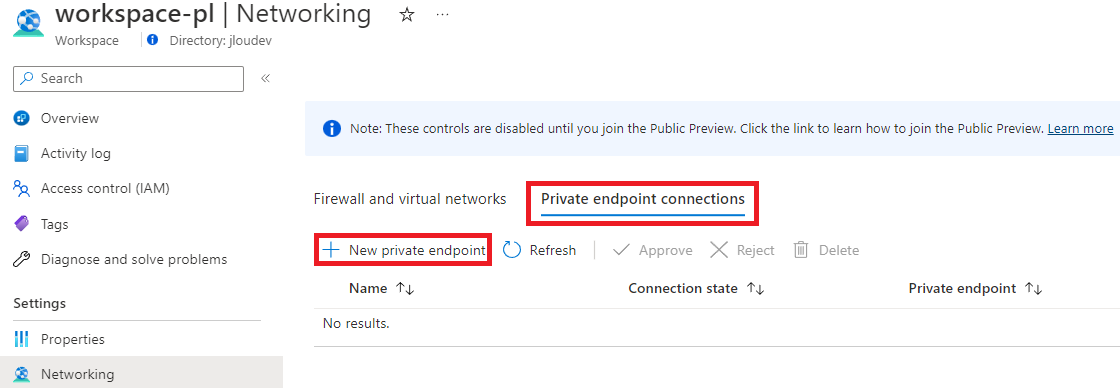Sort by Private endpoint column
This screenshot has height=388, width=1120.
click(1034, 289)
